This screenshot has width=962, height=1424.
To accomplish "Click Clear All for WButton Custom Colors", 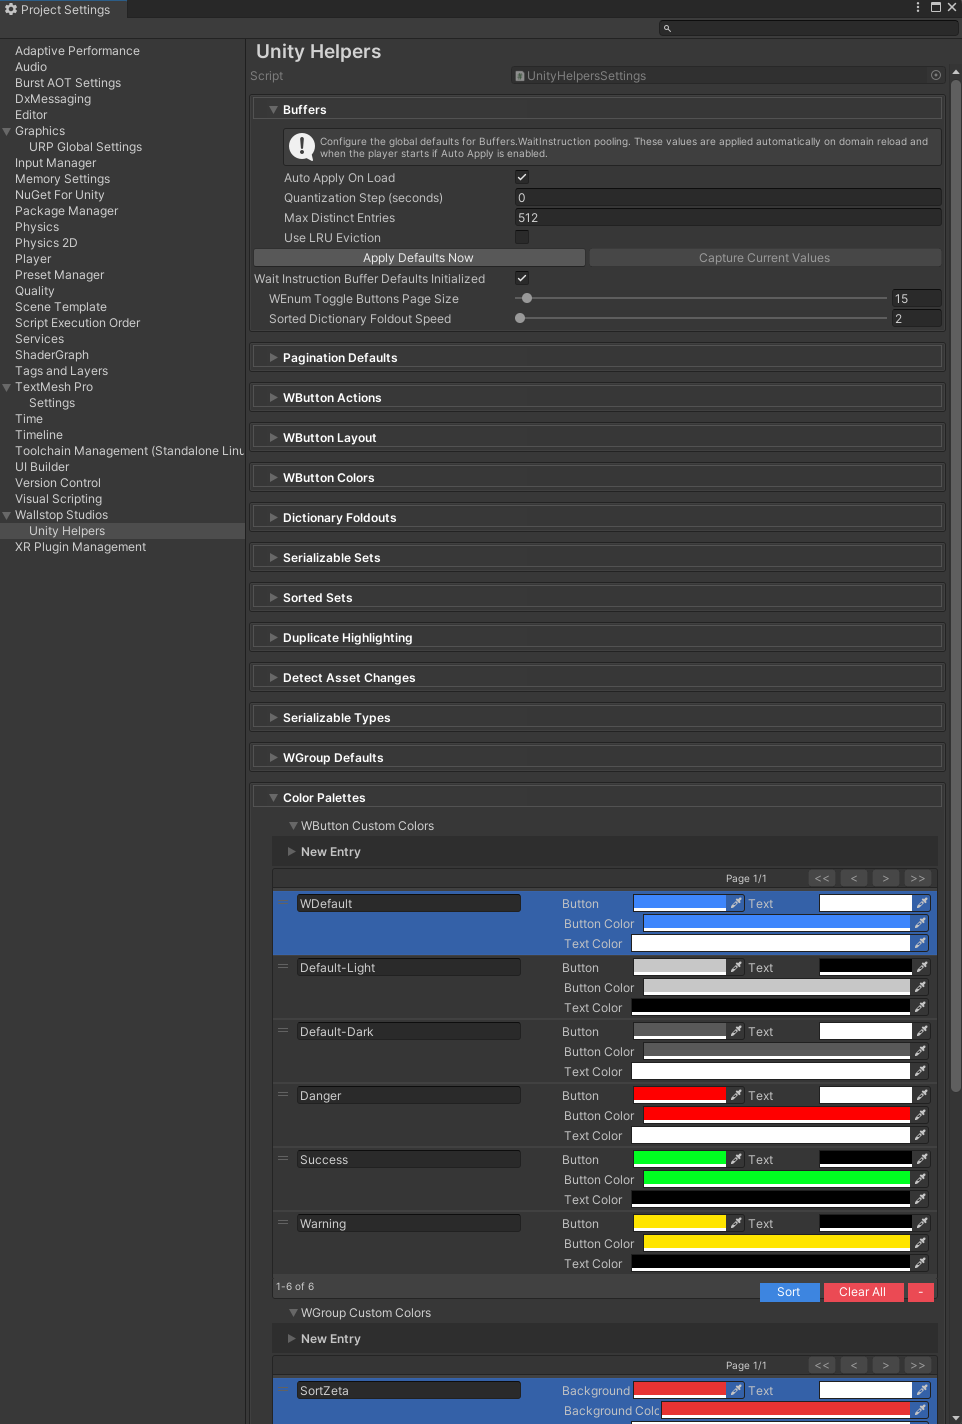I will [862, 1292].
